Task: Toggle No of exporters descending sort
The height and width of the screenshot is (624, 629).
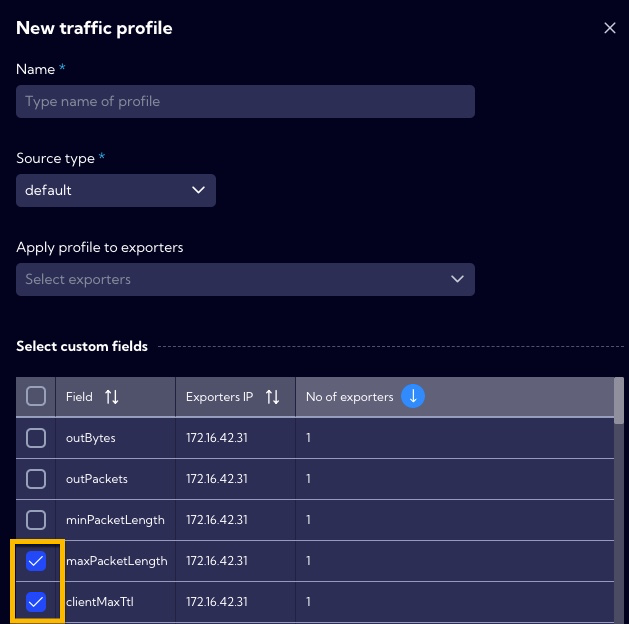Action: [413, 396]
